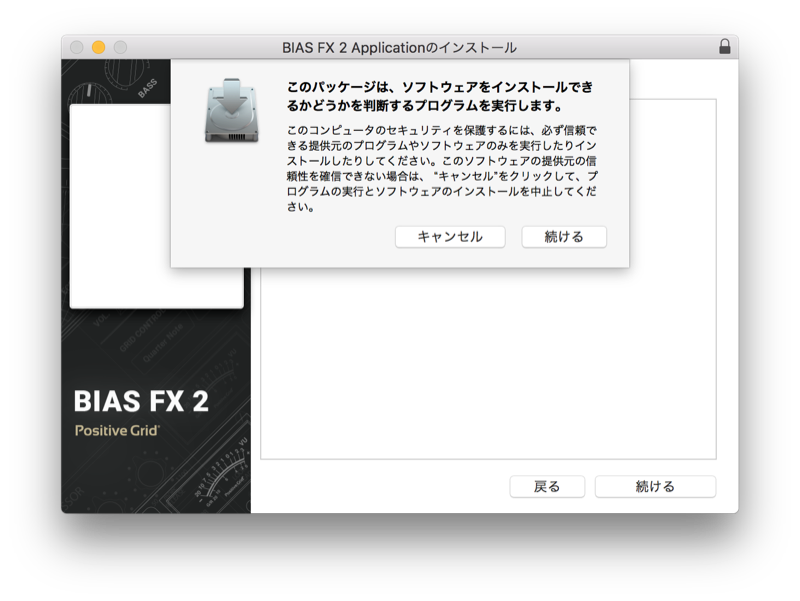Click the BIAS FX 2 logo text
Viewport: 800px width, 601px height.
pyautogui.click(x=141, y=401)
